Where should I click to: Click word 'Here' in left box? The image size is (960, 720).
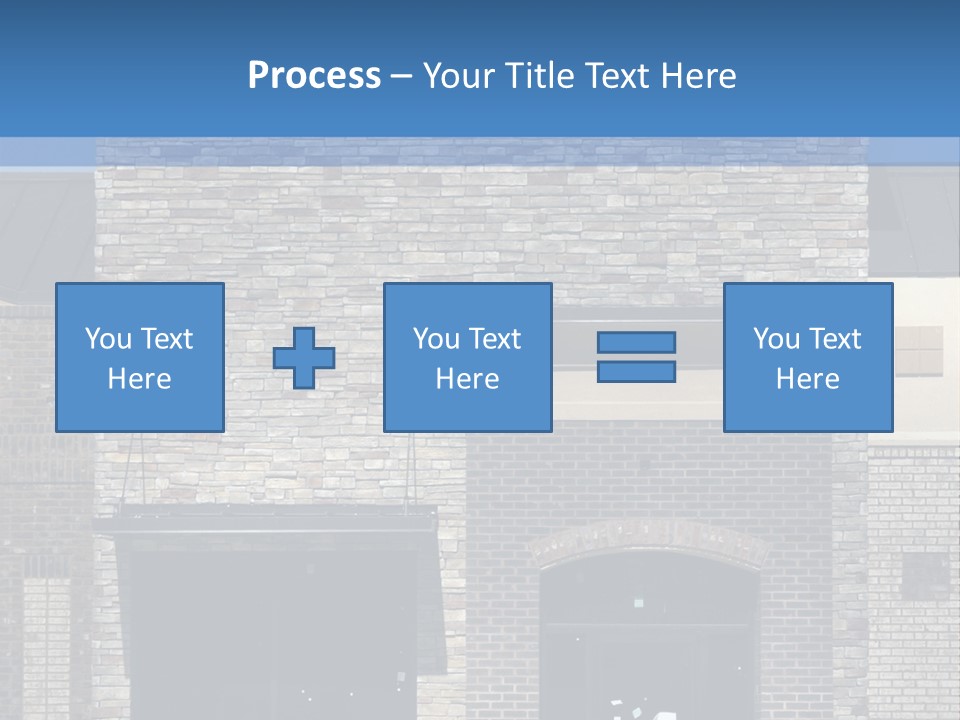[x=139, y=379]
